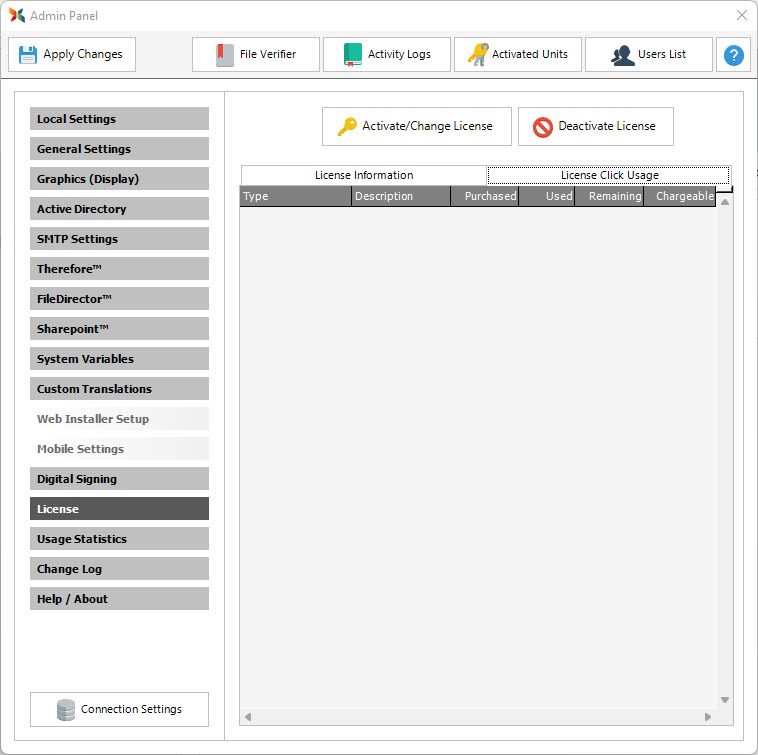Open System Variables section

(x=119, y=359)
